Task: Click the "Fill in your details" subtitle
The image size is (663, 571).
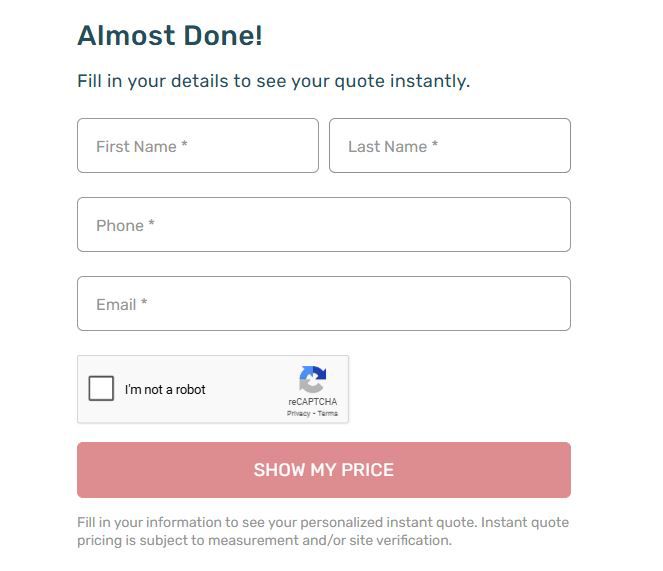Action: [274, 81]
